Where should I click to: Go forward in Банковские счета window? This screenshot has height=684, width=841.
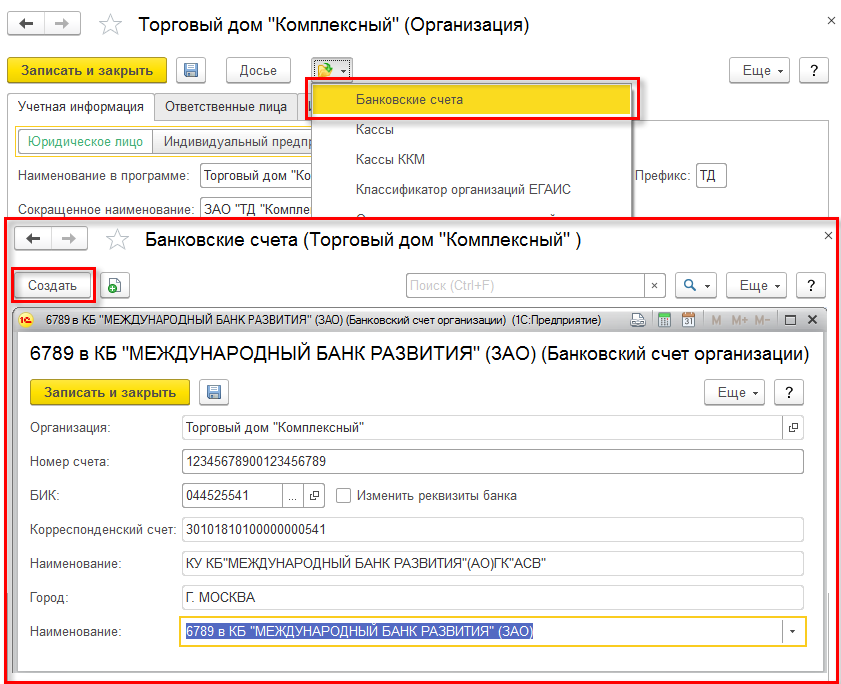pyautogui.click(x=69, y=239)
